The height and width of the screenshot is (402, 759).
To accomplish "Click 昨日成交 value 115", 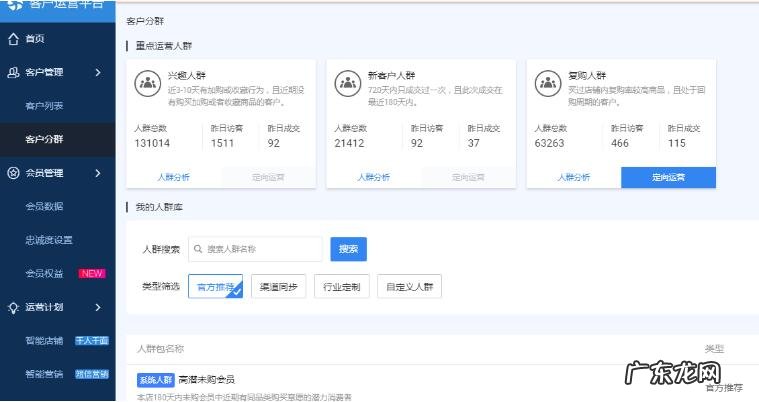I will (x=677, y=143).
